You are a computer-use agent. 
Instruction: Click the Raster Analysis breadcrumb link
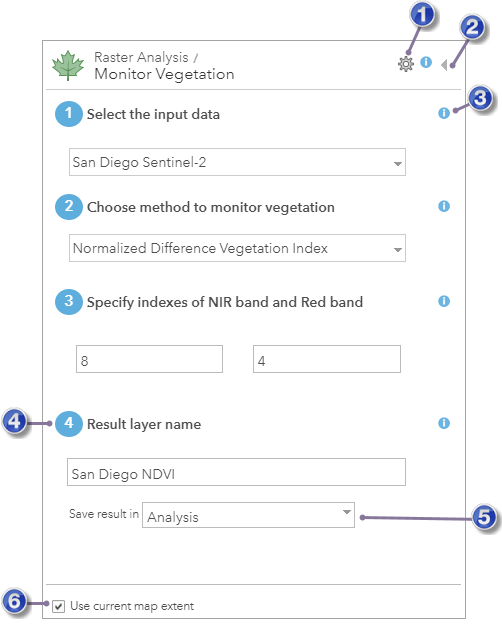coord(141,57)
